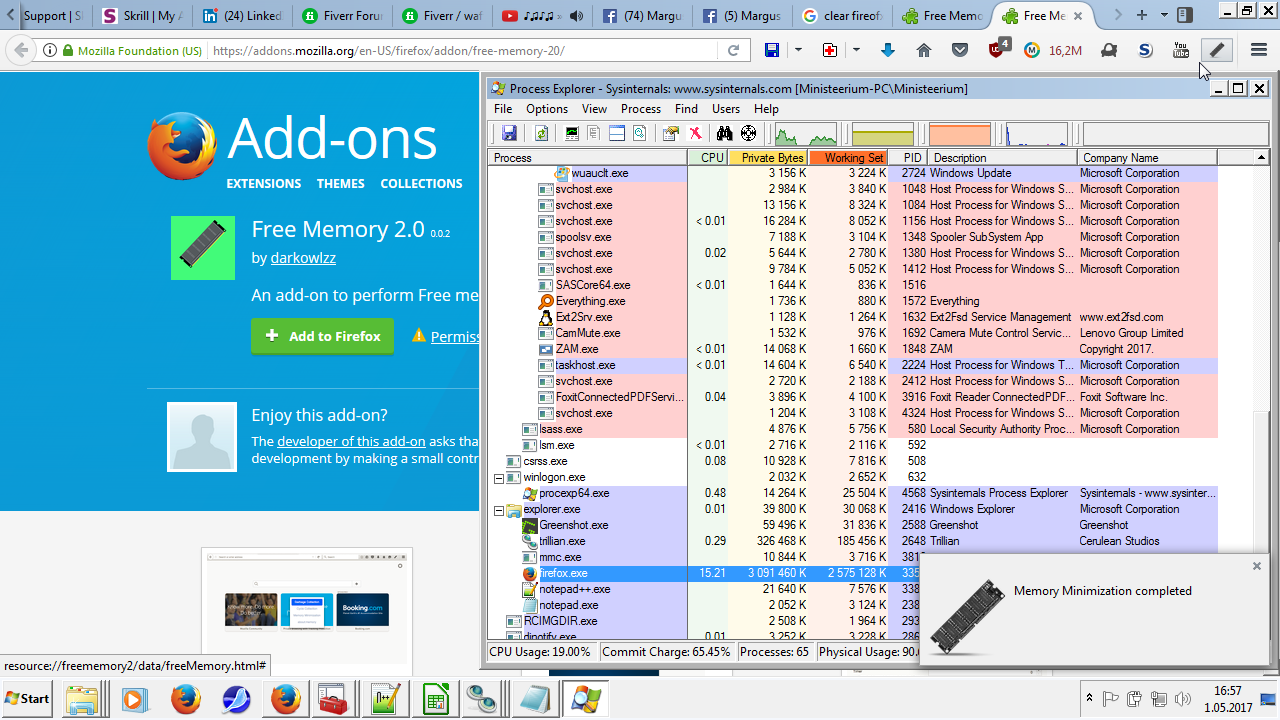
Task: Select the Greenshot.exe process row
Action: click(854, 525)
